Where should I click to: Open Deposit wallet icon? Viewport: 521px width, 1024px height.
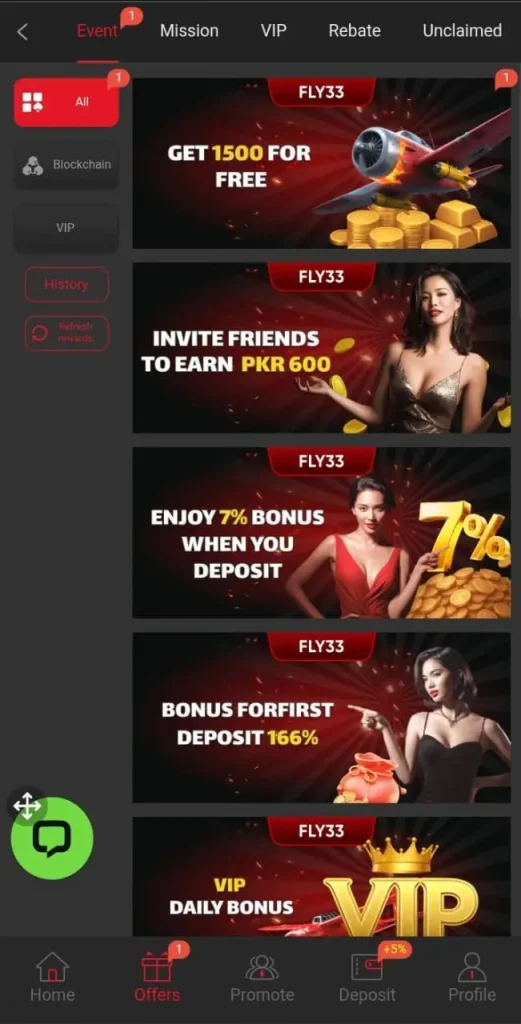pos(367,967)
